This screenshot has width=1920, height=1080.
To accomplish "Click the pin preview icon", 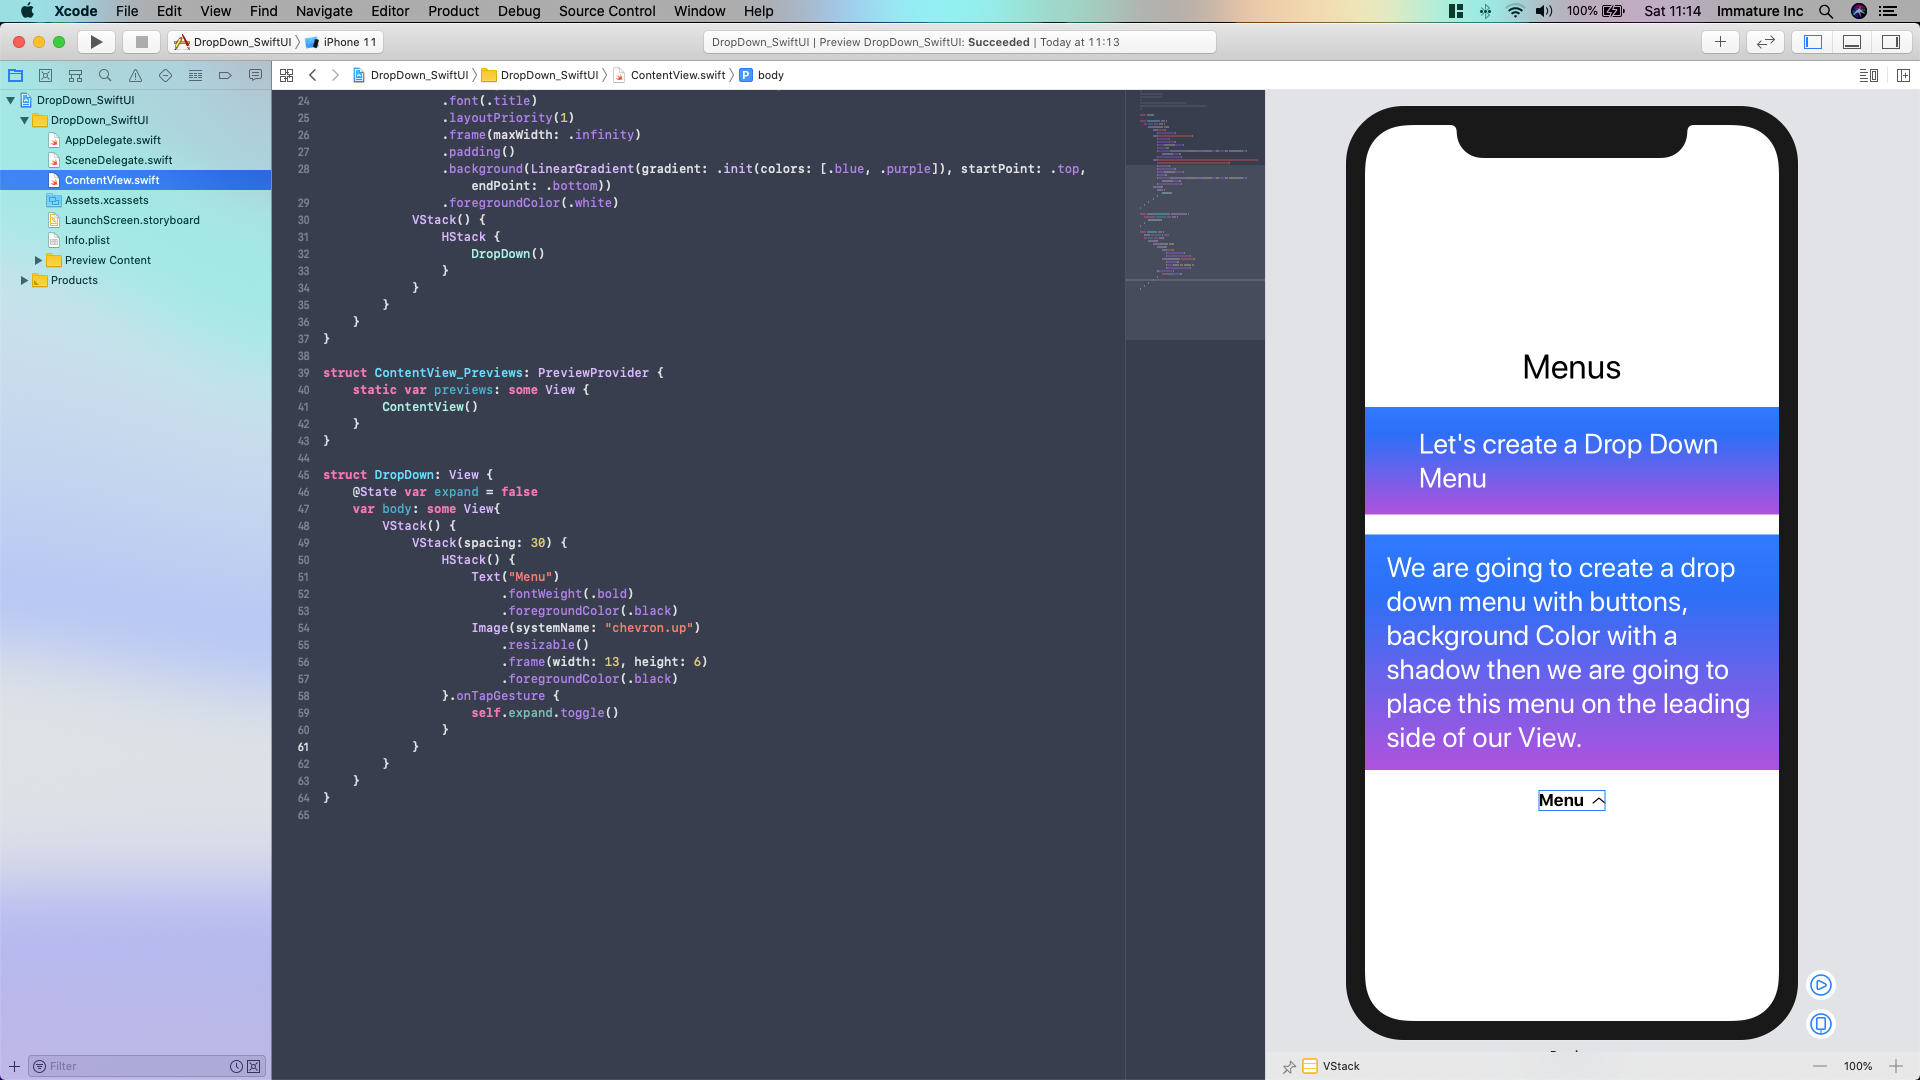I will pos(1289,1067).
